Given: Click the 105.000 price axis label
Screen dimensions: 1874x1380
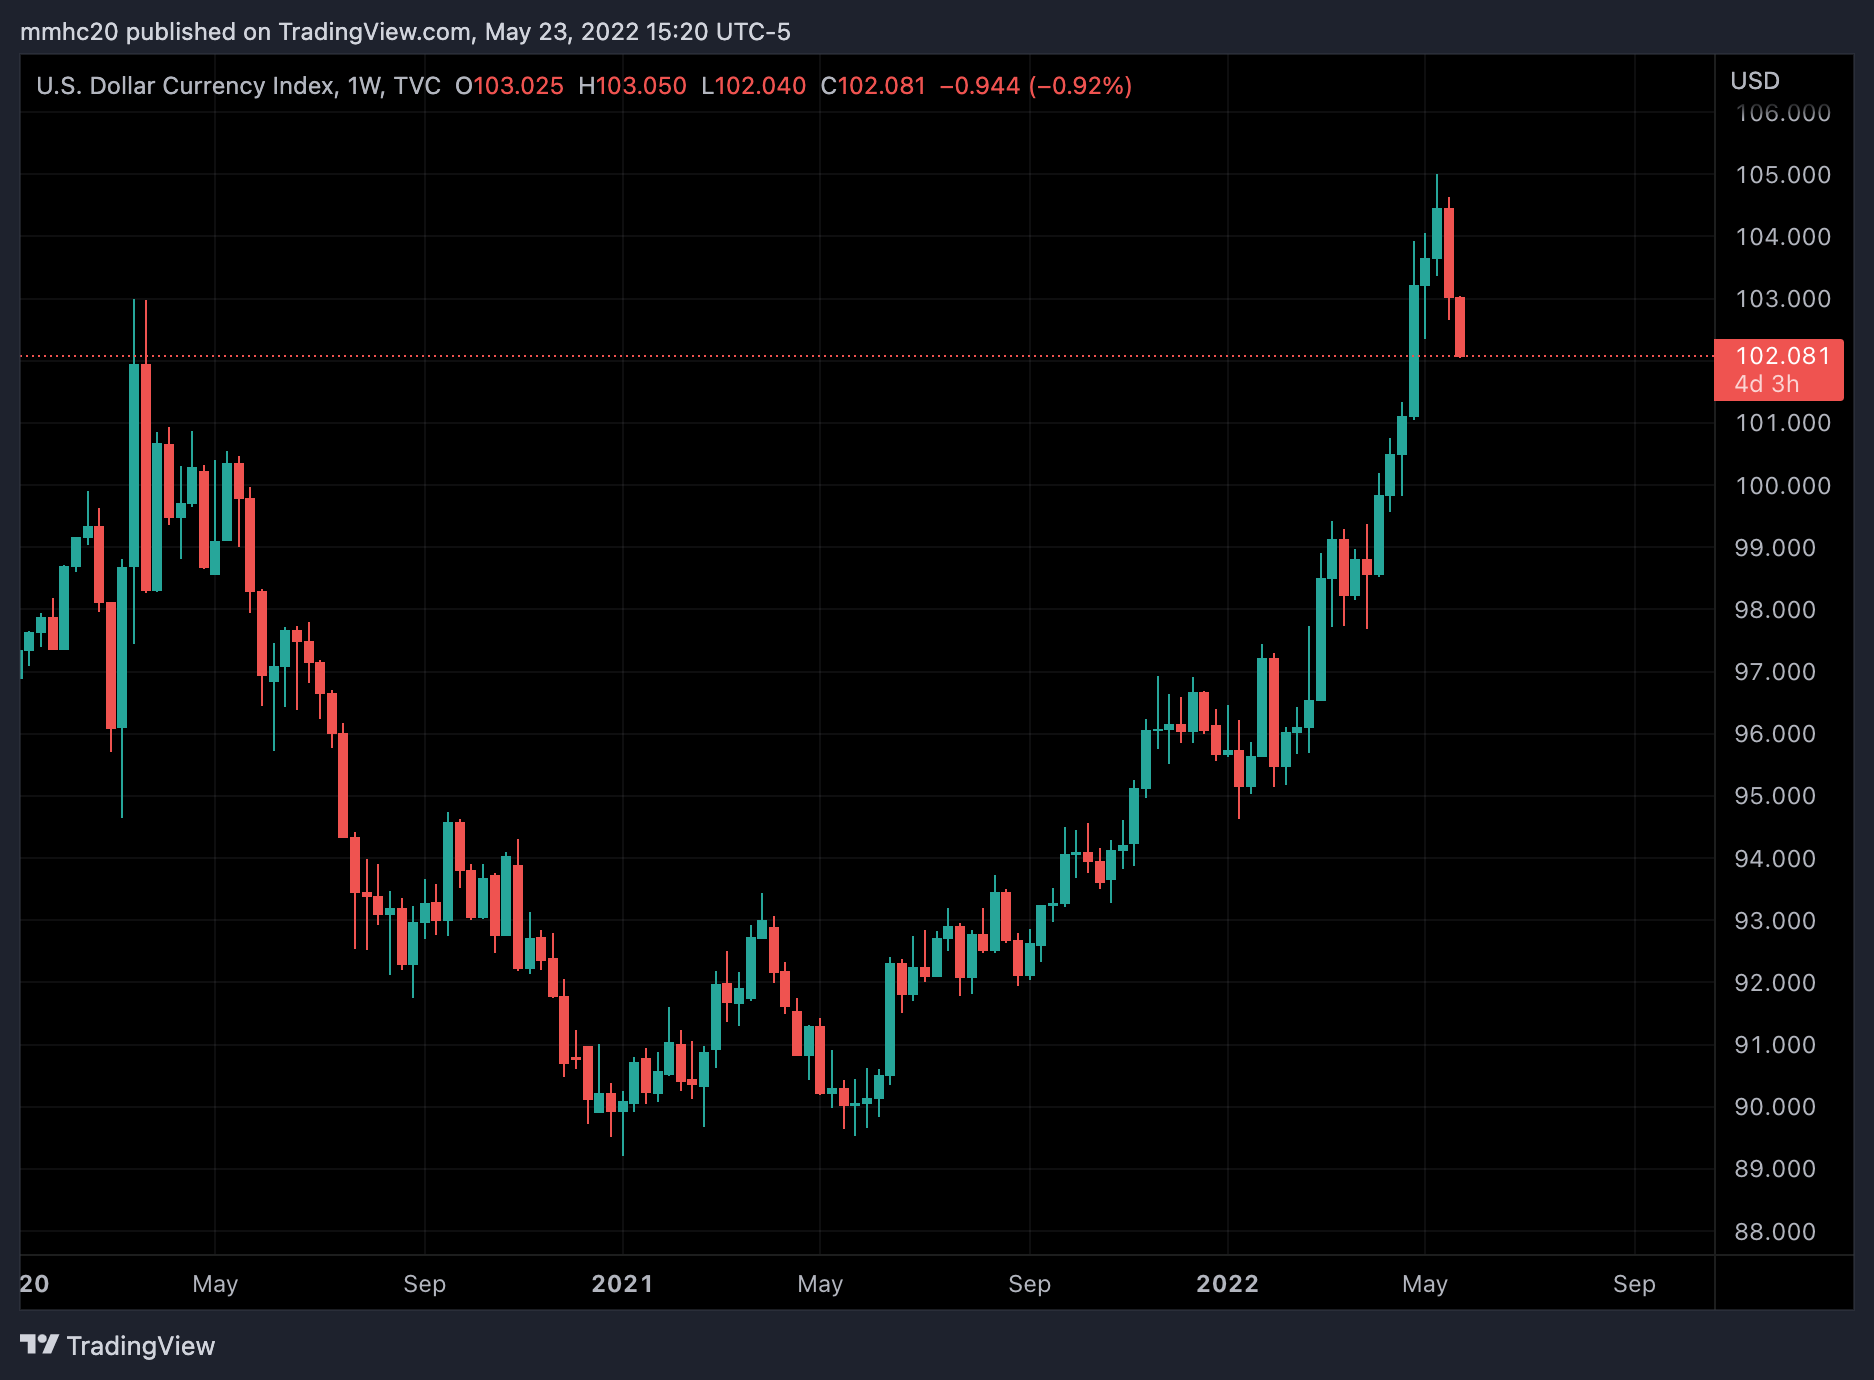Looking at the screenshot, I should (x=1783, y=175).
